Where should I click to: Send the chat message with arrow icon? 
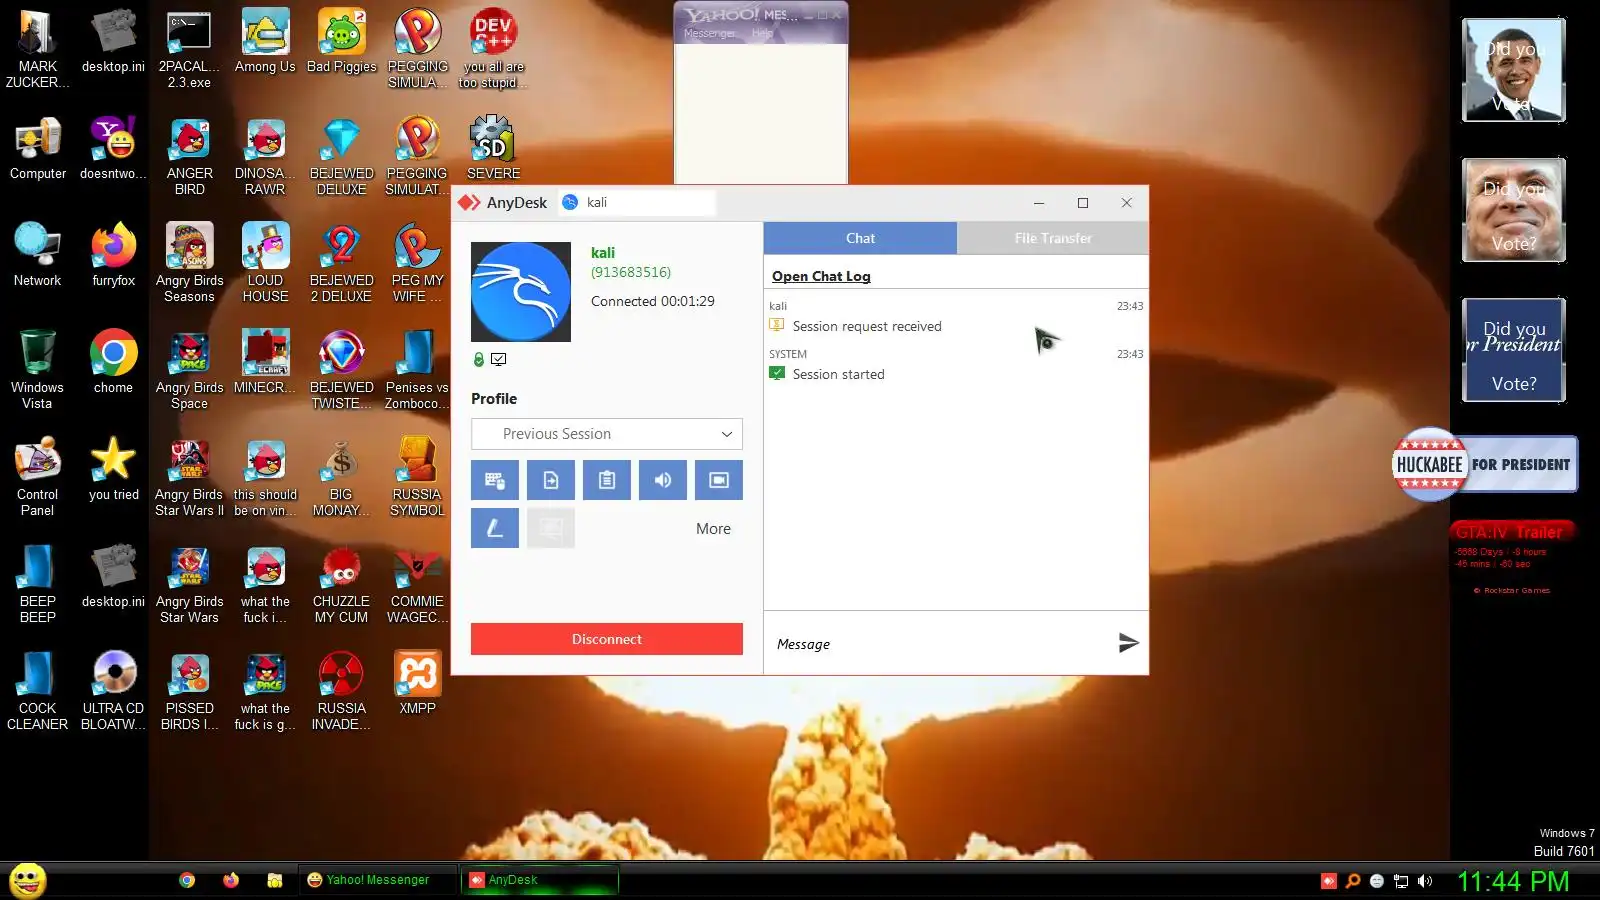tap(1128, 643)
